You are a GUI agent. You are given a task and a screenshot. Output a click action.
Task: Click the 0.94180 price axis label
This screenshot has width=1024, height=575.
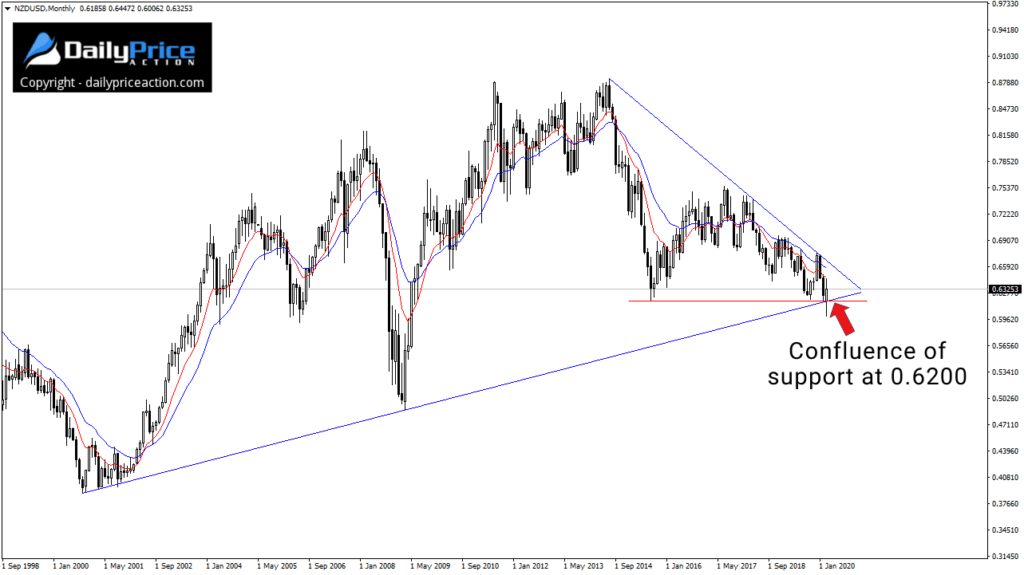coord(1006,30)
